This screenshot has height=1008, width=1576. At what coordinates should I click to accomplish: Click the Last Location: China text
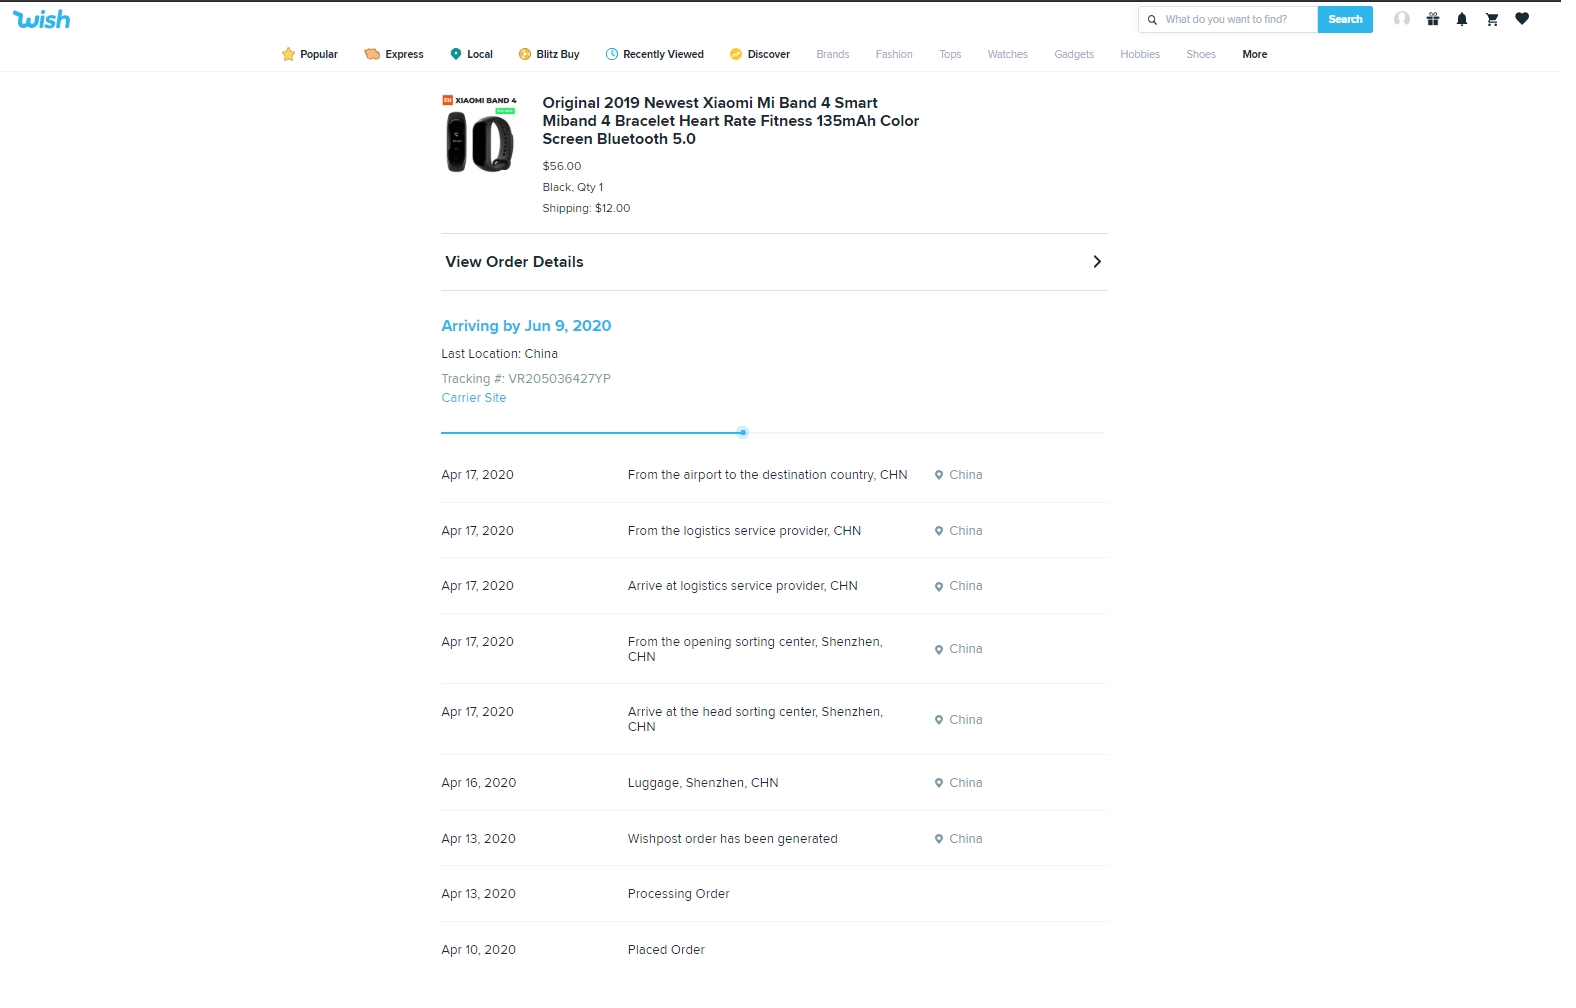pos(500,354)
